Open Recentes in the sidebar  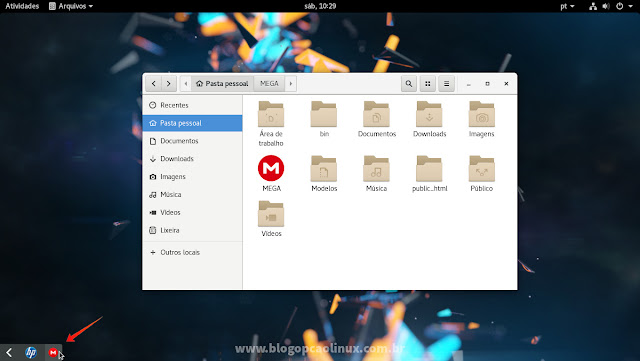[192, 105]
